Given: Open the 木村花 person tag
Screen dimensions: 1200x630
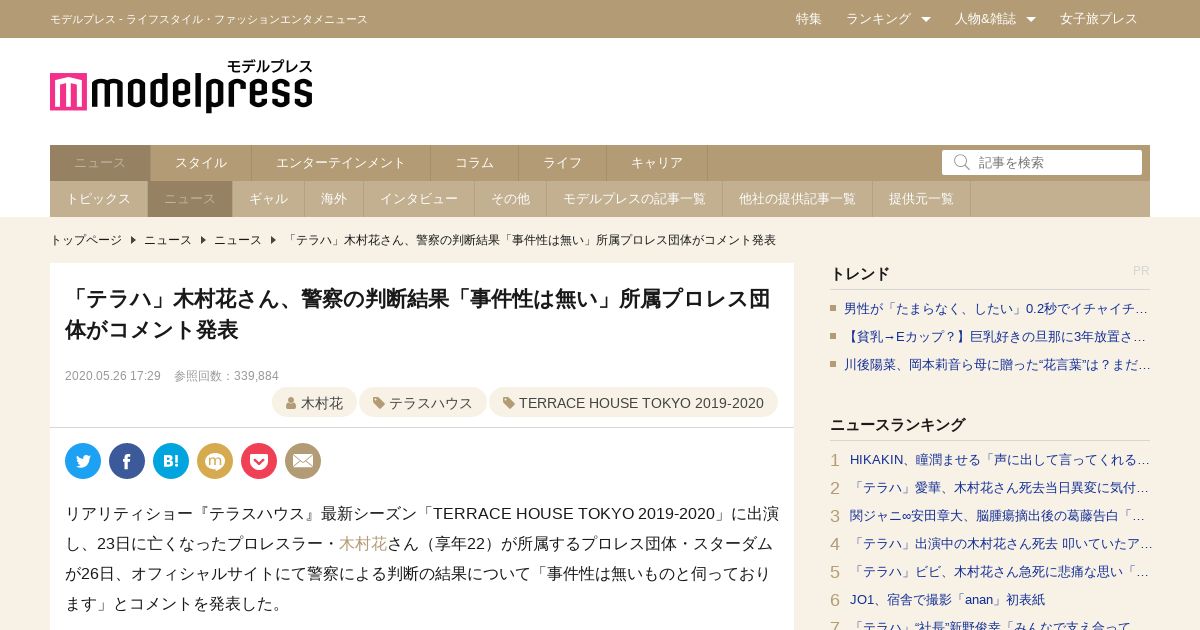Looking at the screenshot, I should click(314, 403).
